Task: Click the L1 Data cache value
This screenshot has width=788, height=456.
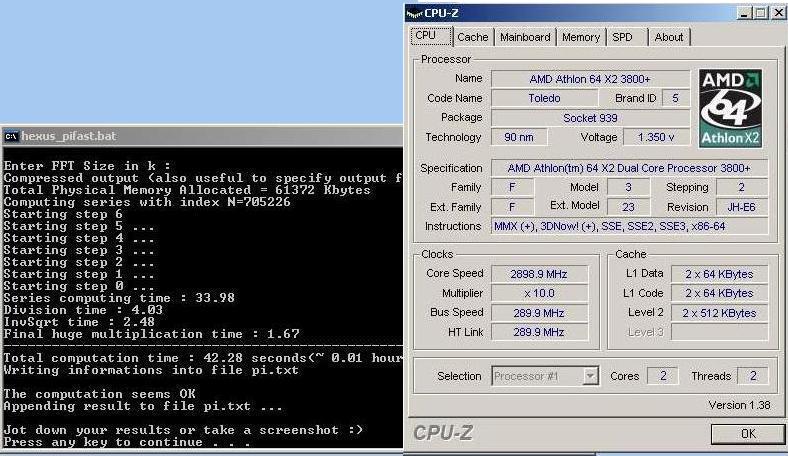Action: pos(719,274)
